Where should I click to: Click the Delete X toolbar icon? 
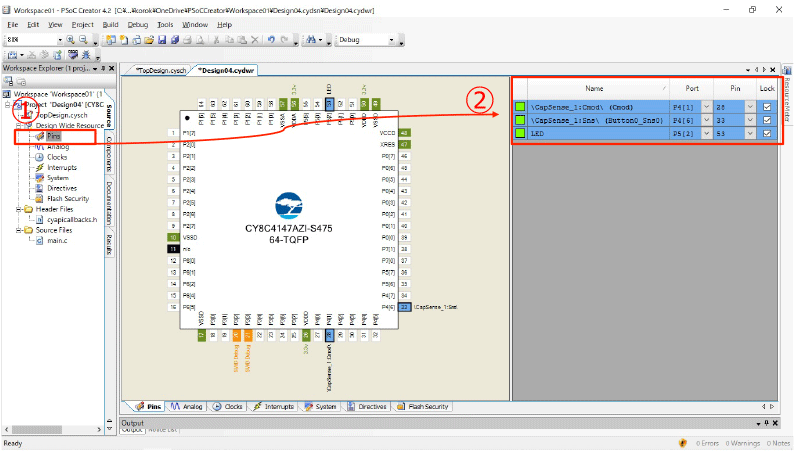coord(255,40)
